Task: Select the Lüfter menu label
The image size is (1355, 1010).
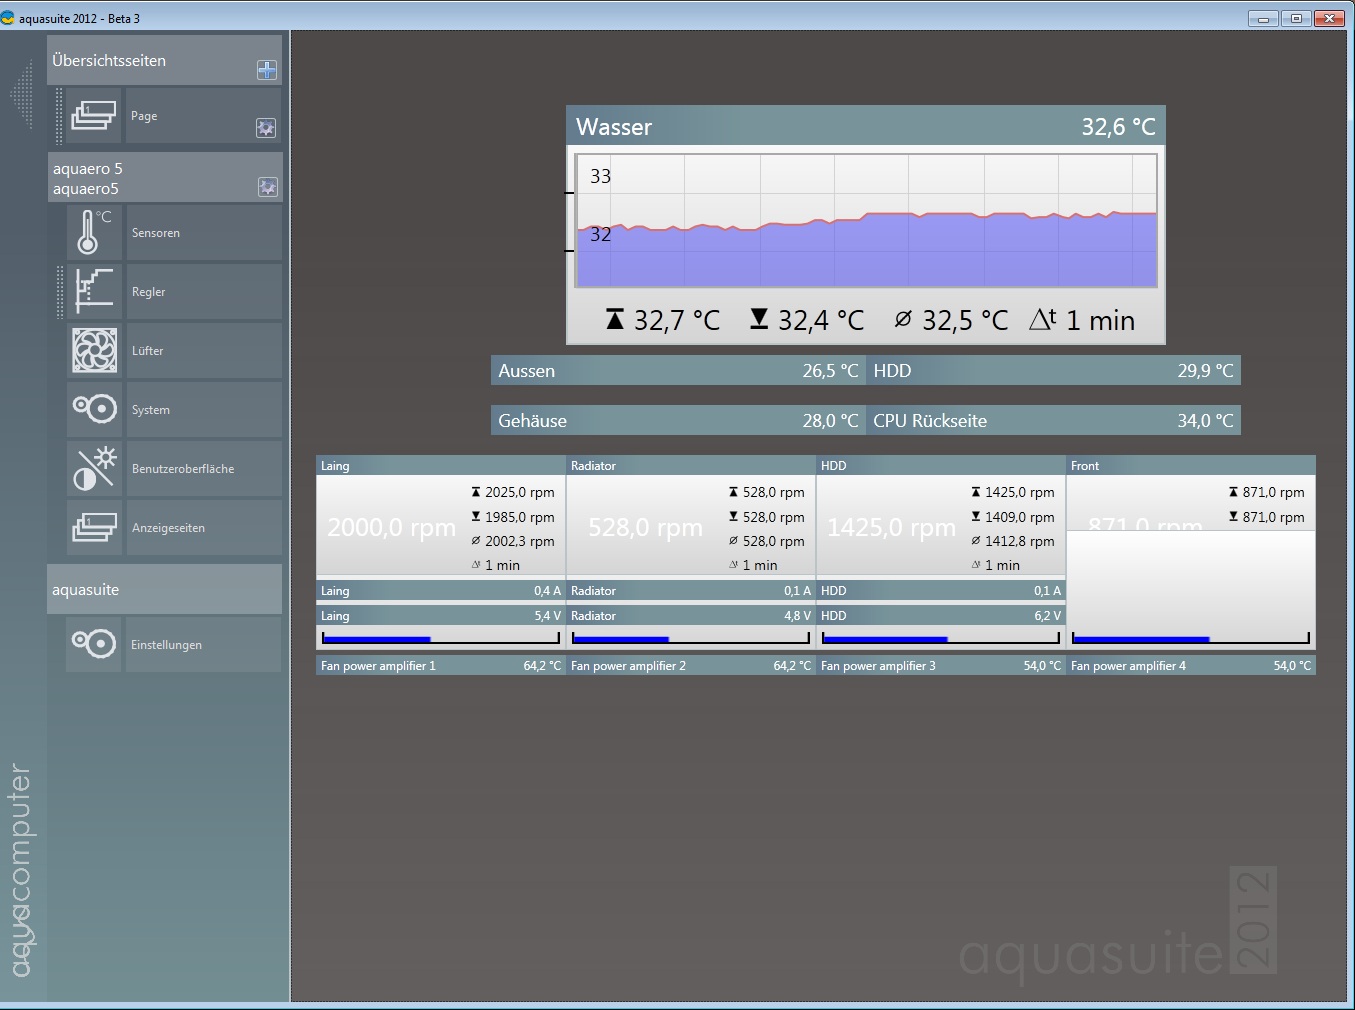Action: [x=148, y=351]
